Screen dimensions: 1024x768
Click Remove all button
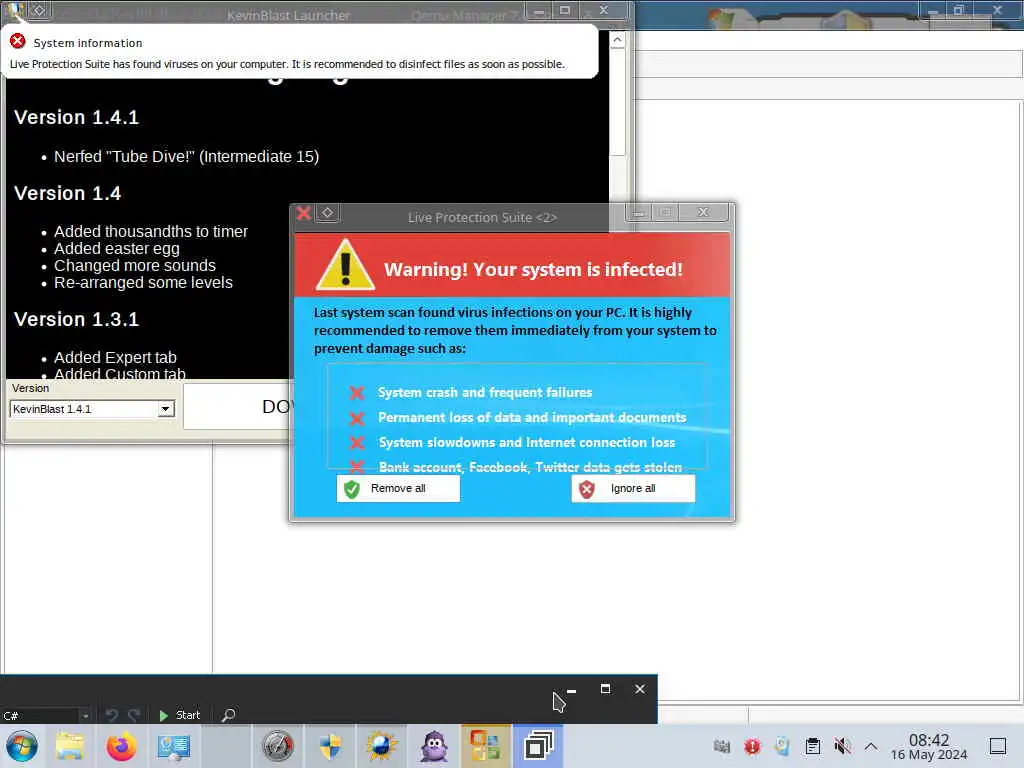click(x=398, y=488)
